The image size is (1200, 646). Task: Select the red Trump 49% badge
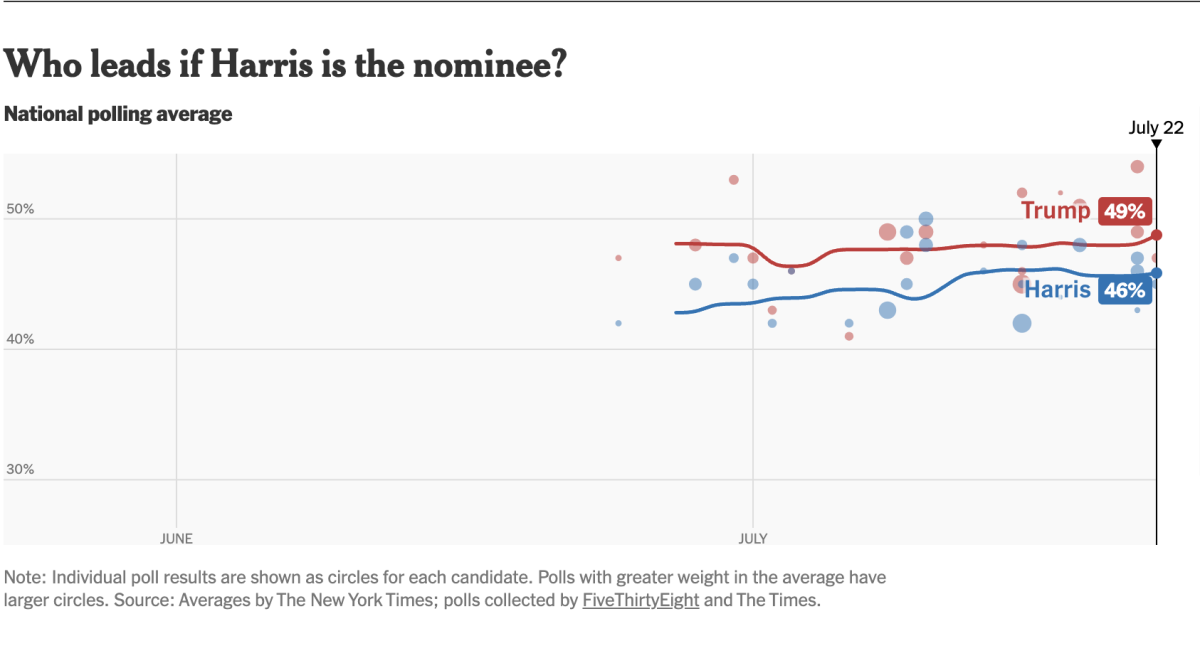tap(1125, 211)
